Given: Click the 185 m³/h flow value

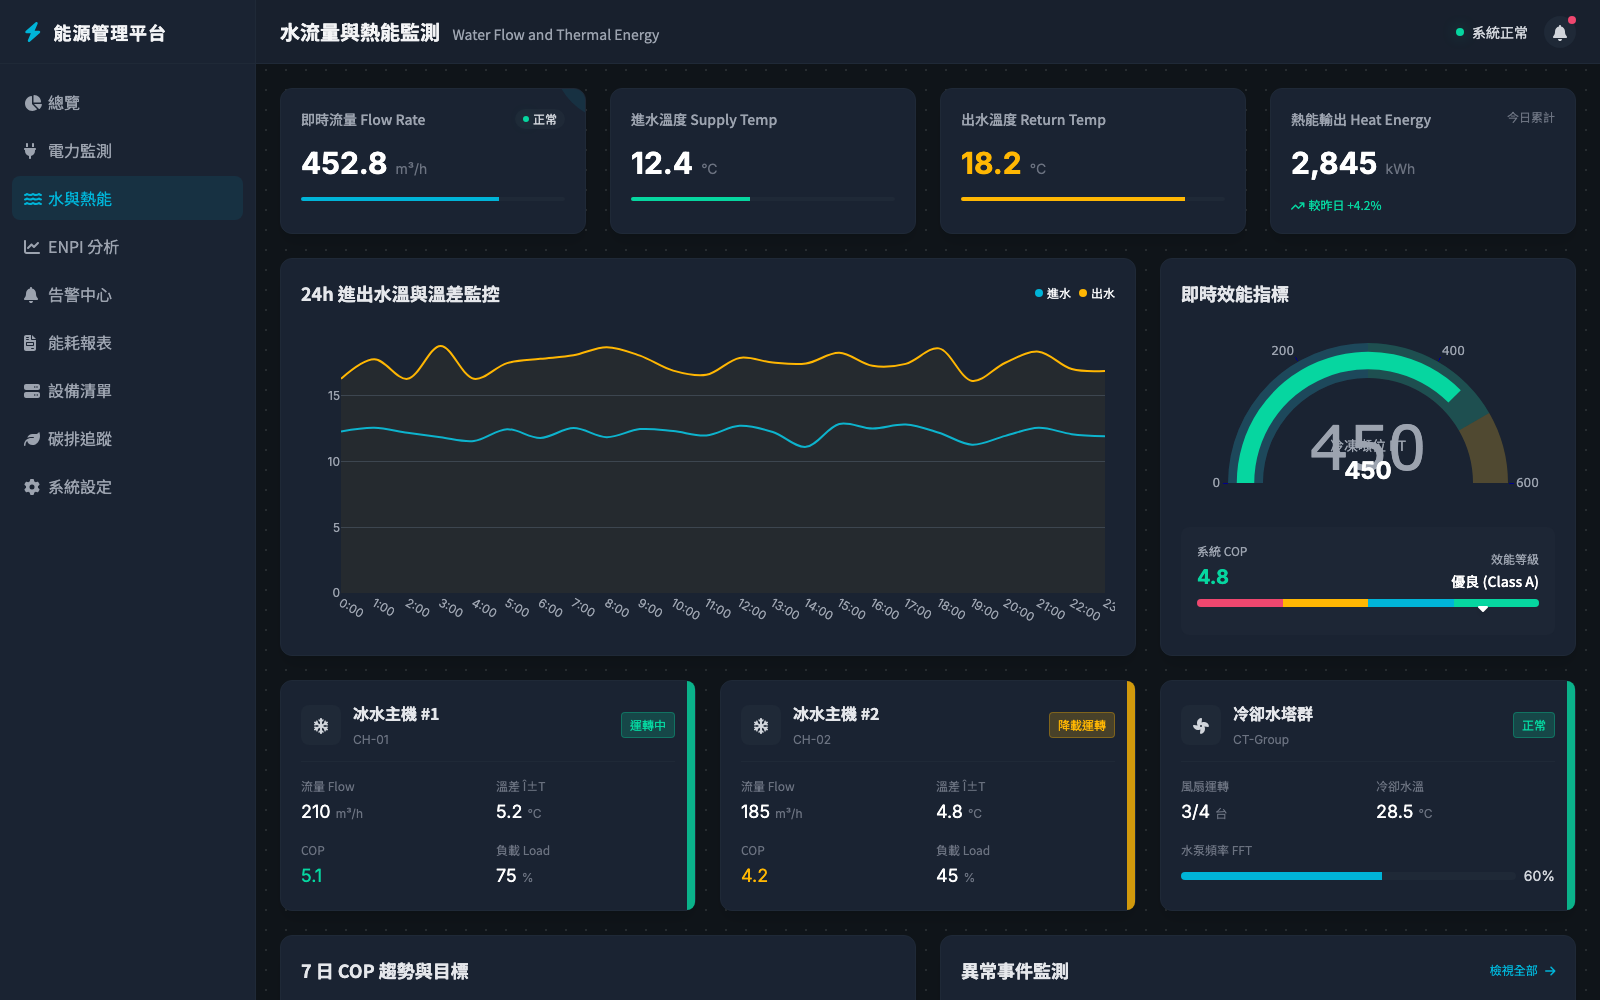Looking at the screenshot, I should click(772, 812).
